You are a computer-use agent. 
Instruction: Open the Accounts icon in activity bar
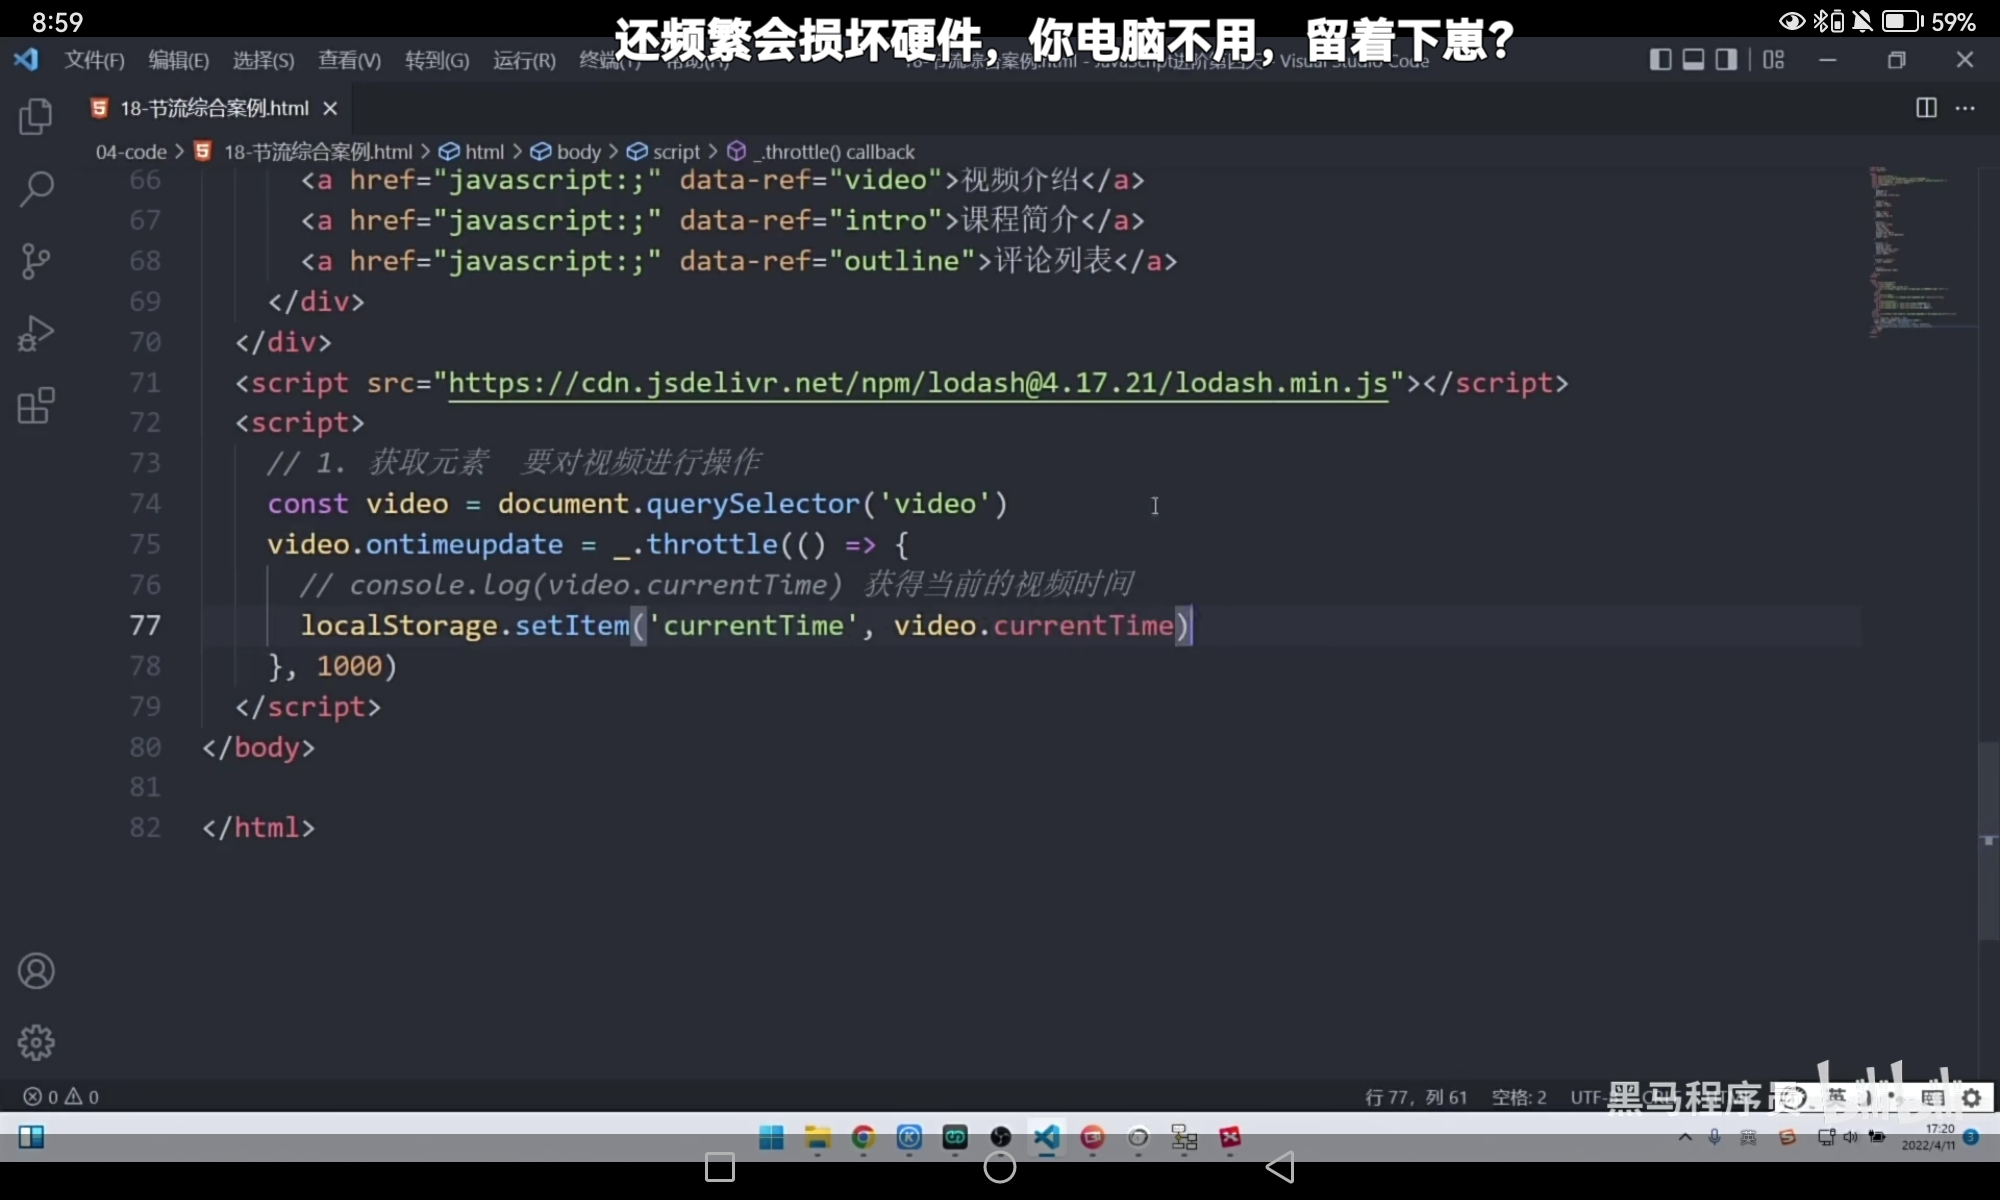pyautogui.click(x=36, y=971)
